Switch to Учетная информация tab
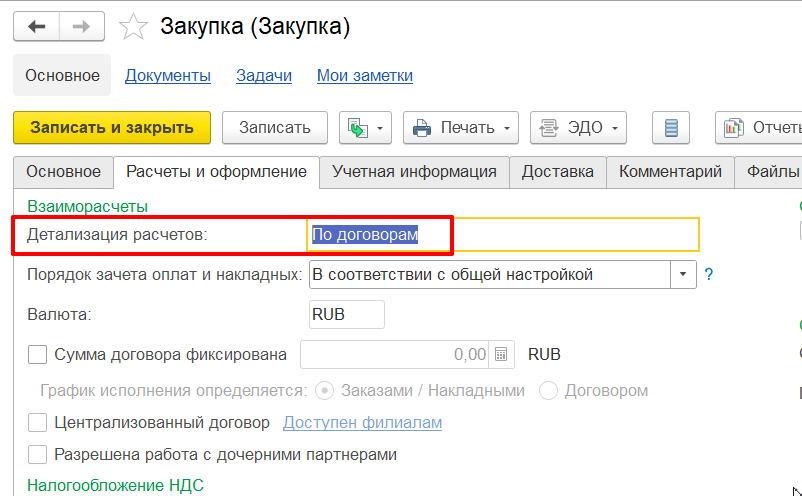 coord(414,172)
